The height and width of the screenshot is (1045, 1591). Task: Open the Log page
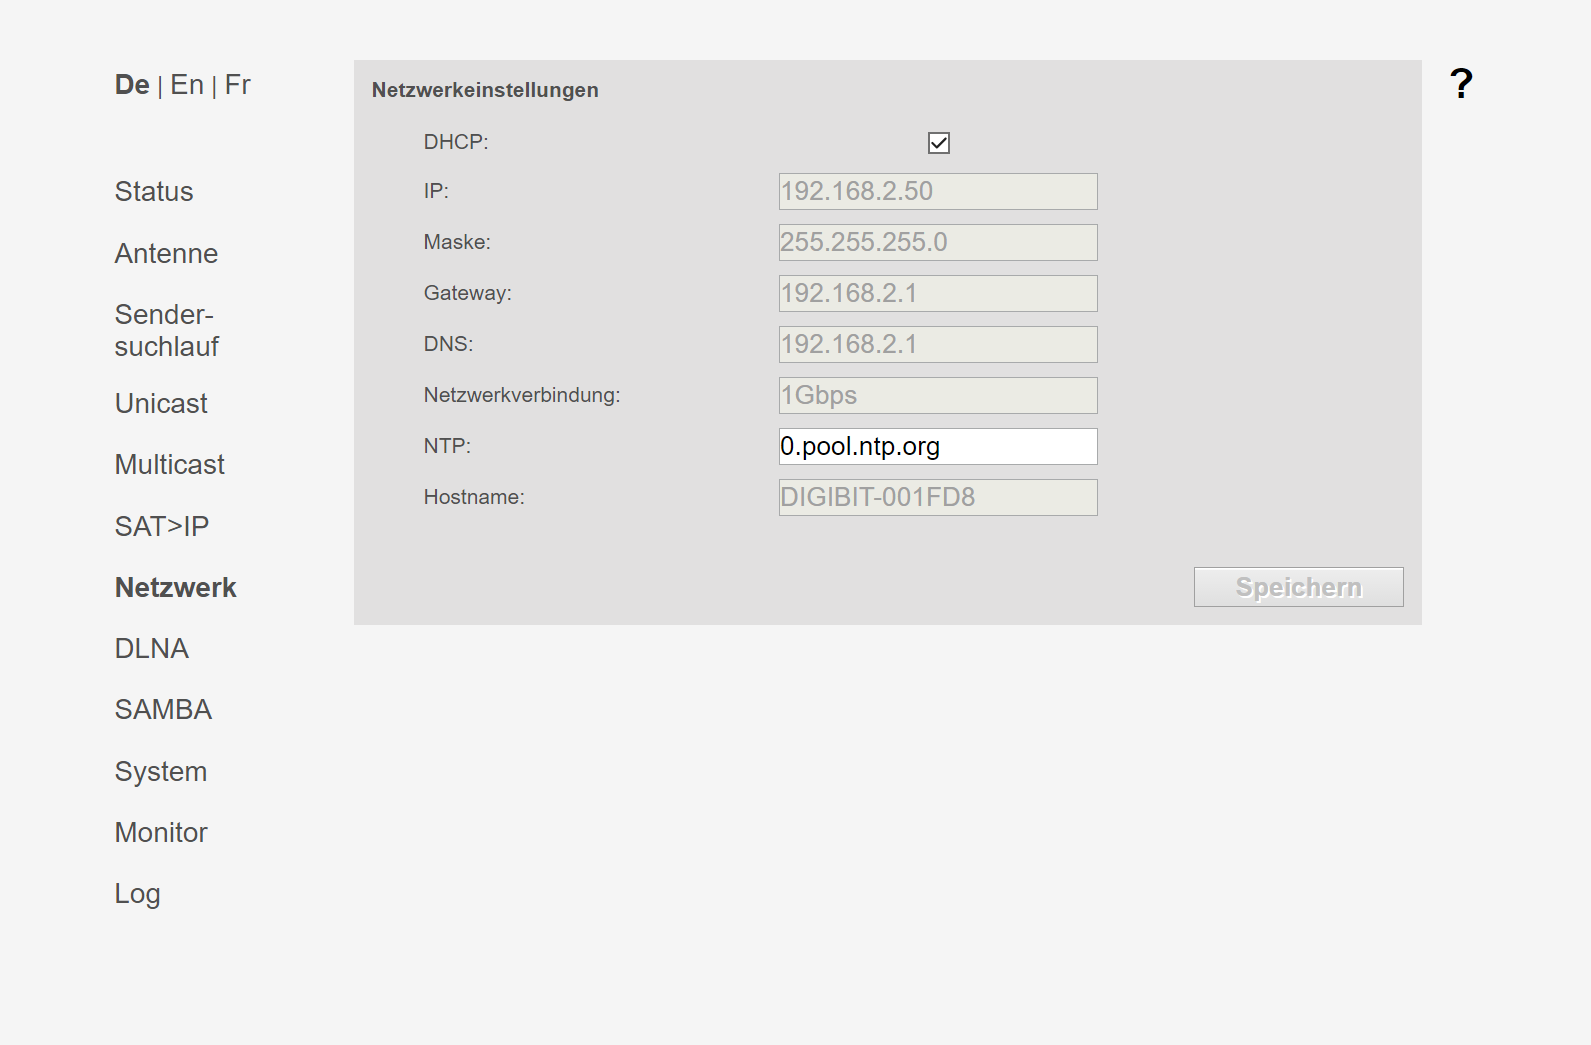[137, 894]
